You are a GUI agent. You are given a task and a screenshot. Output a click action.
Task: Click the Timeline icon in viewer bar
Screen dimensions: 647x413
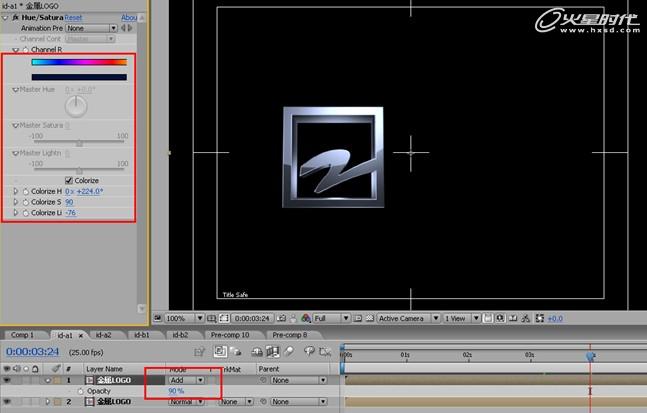(x=513, y=318)
